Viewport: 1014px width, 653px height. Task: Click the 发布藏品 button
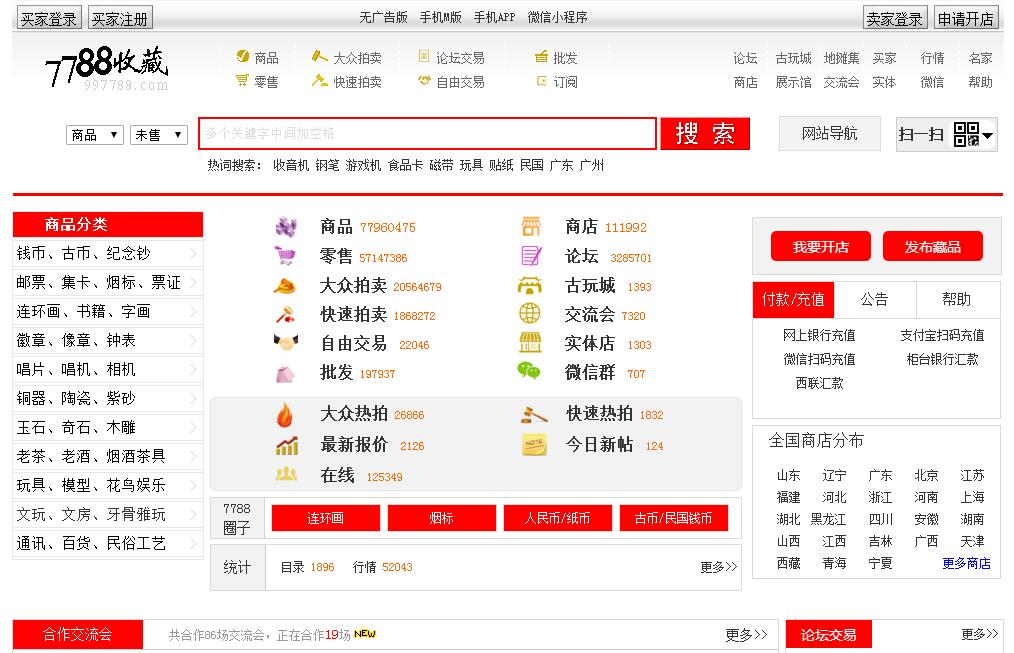[x=932, y=247]
